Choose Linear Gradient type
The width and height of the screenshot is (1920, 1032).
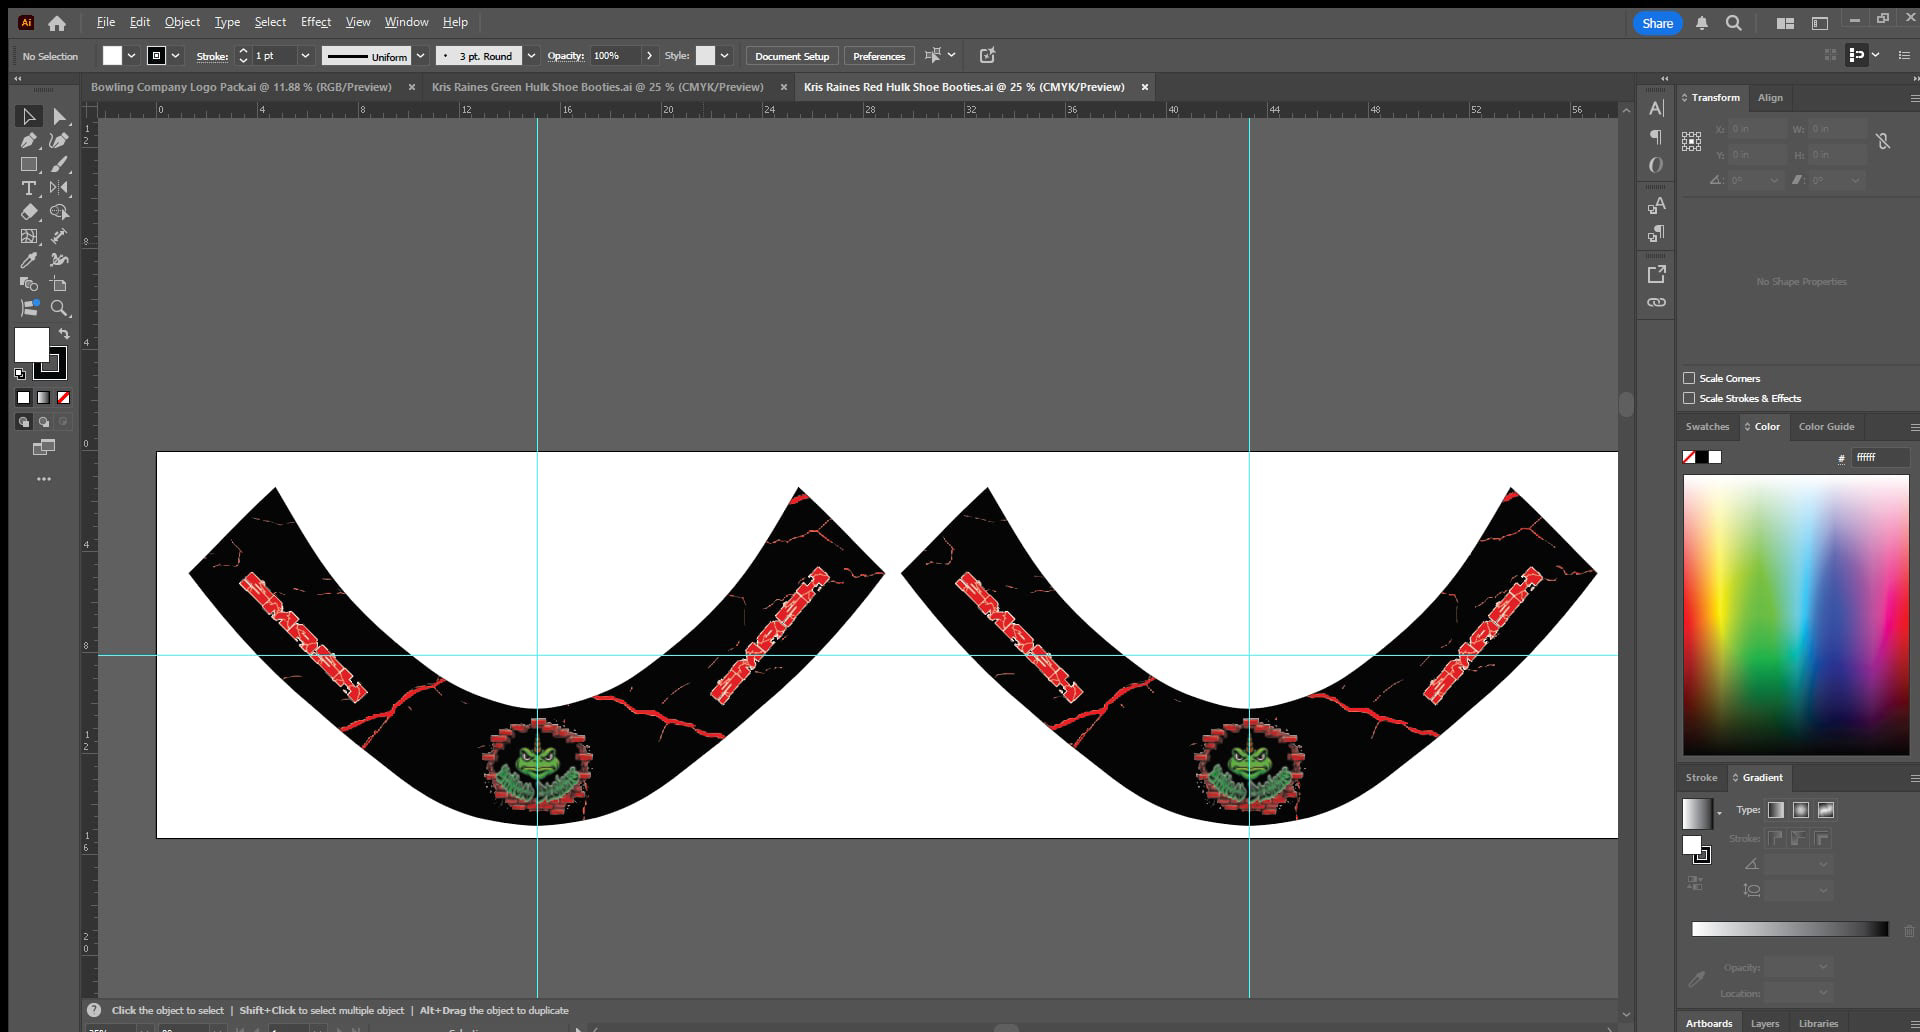1776,810
